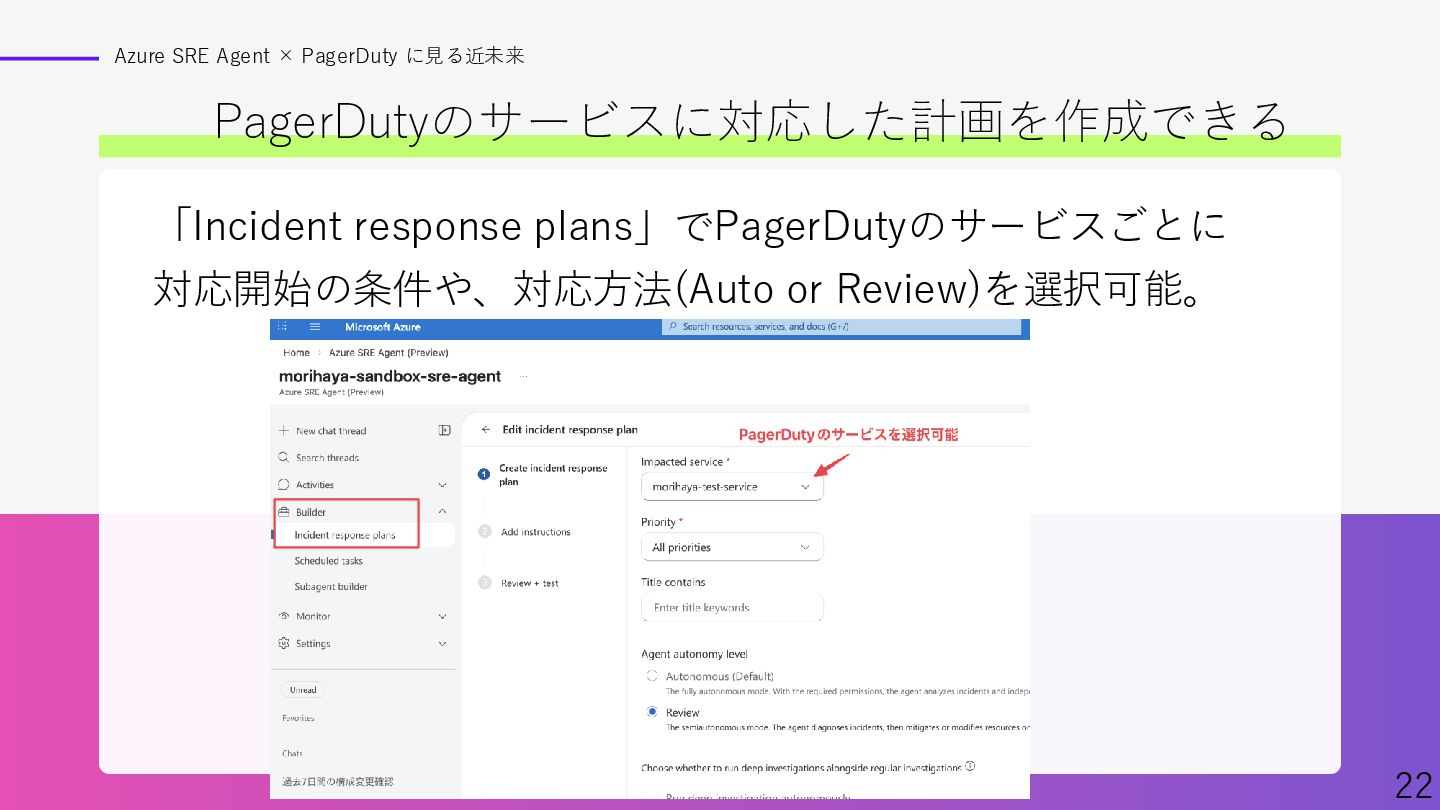The width and height of the screenshot is (1440, 810).
Task: Go back from Edit incident response plan
Action: (486, 430)
